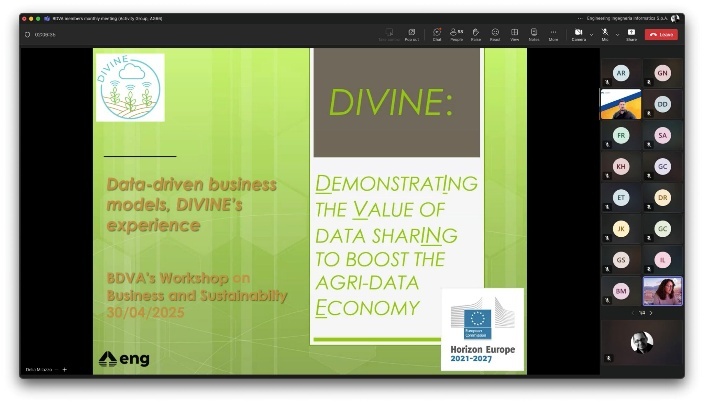The image size is (704, 404).
Task: Open the meeting Notes
Action: click(533, 34)
